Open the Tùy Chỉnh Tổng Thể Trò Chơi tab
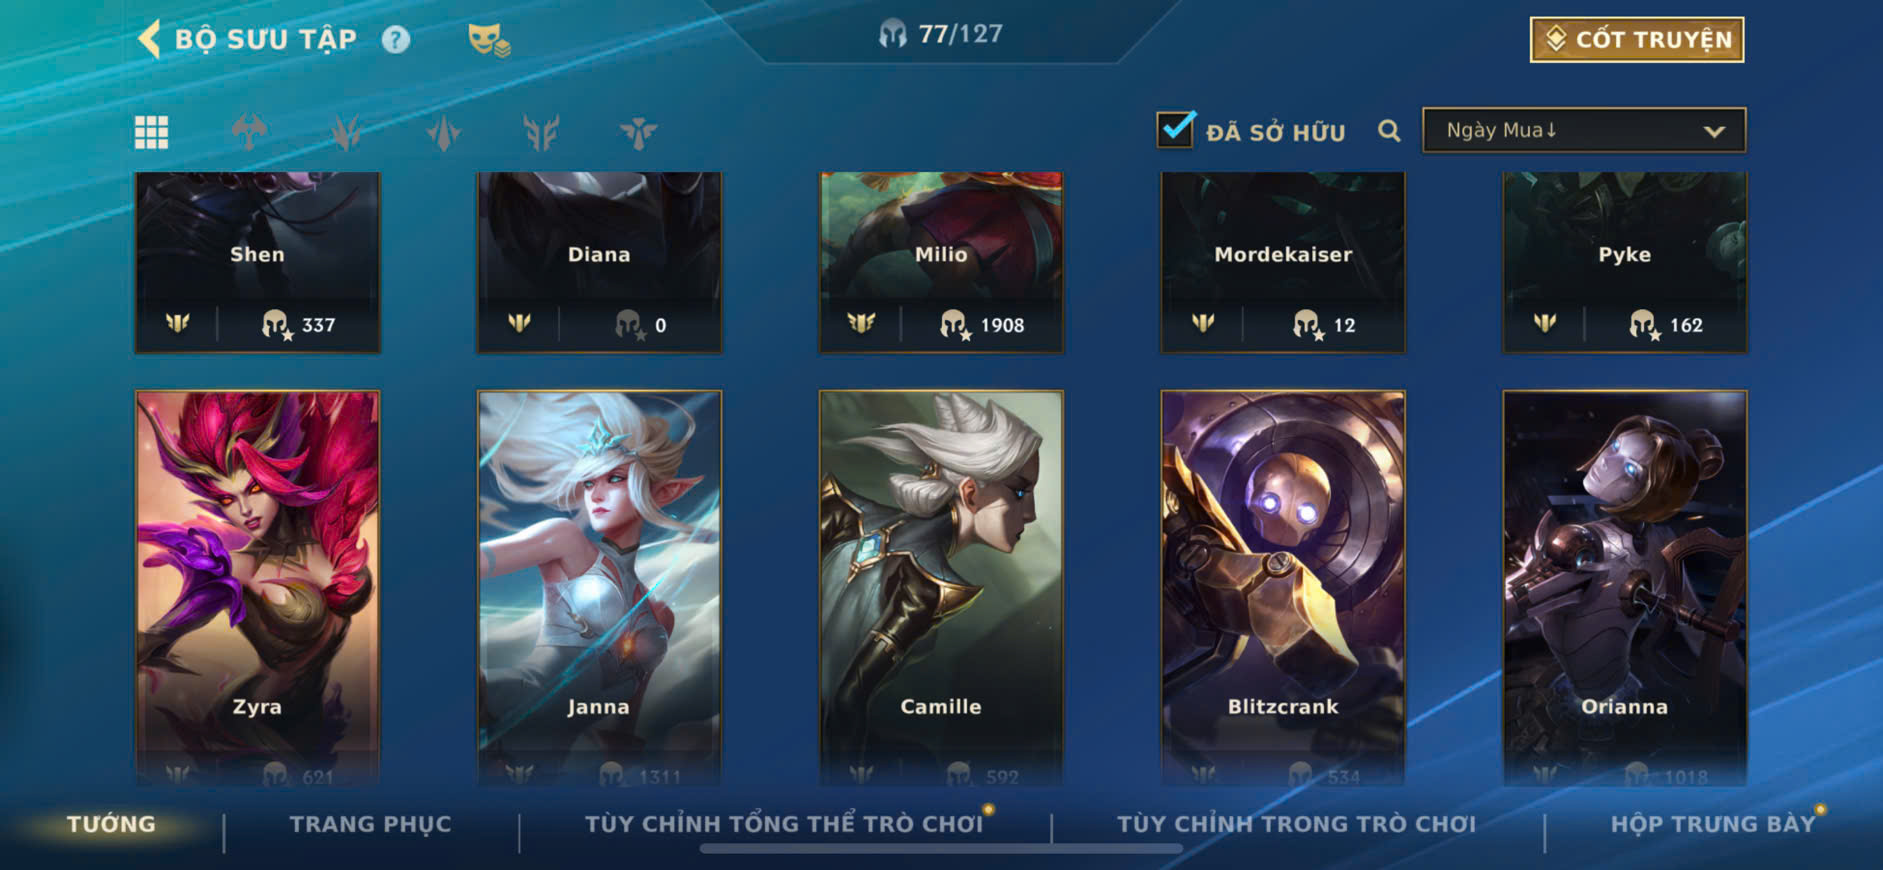 tap(784, 824)
